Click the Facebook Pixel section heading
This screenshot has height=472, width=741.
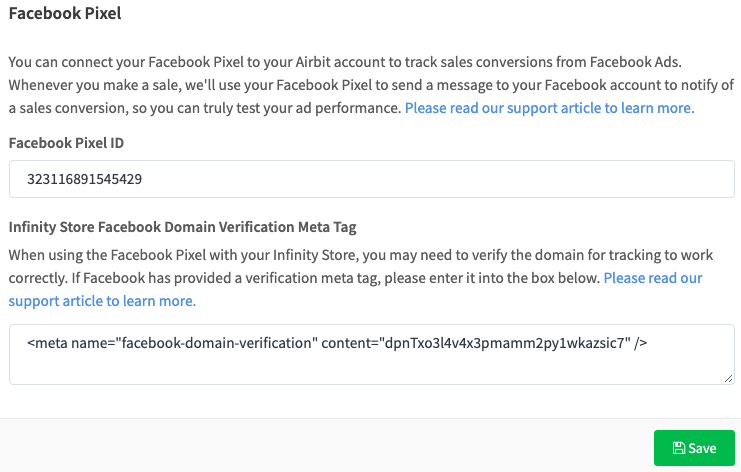click(64, 15)
